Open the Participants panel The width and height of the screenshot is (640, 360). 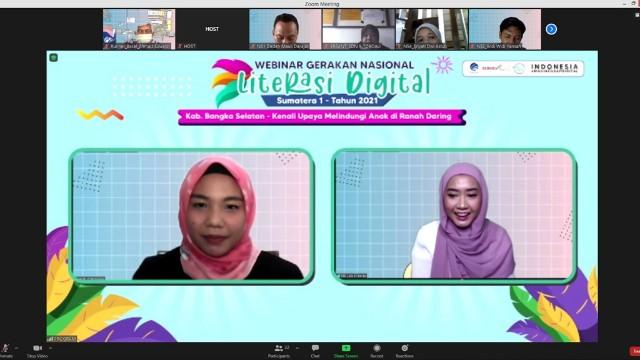point(279,351)
